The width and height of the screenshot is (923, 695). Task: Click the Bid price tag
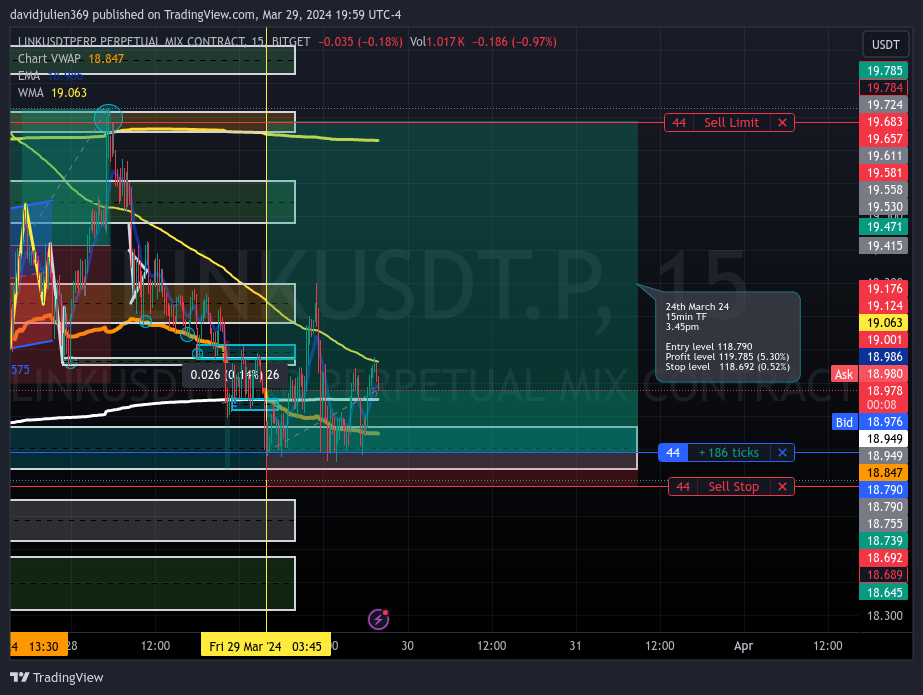844,422
